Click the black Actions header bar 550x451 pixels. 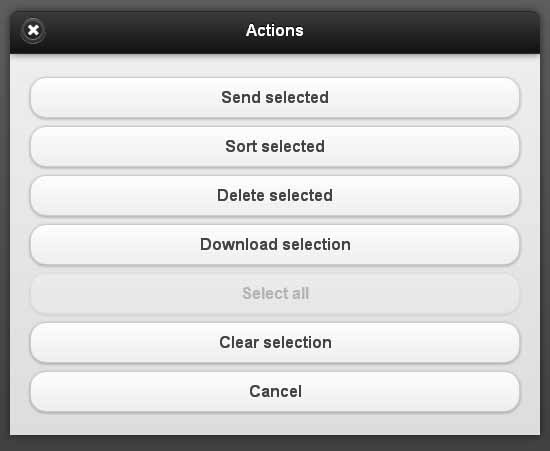tap(275, 32)
